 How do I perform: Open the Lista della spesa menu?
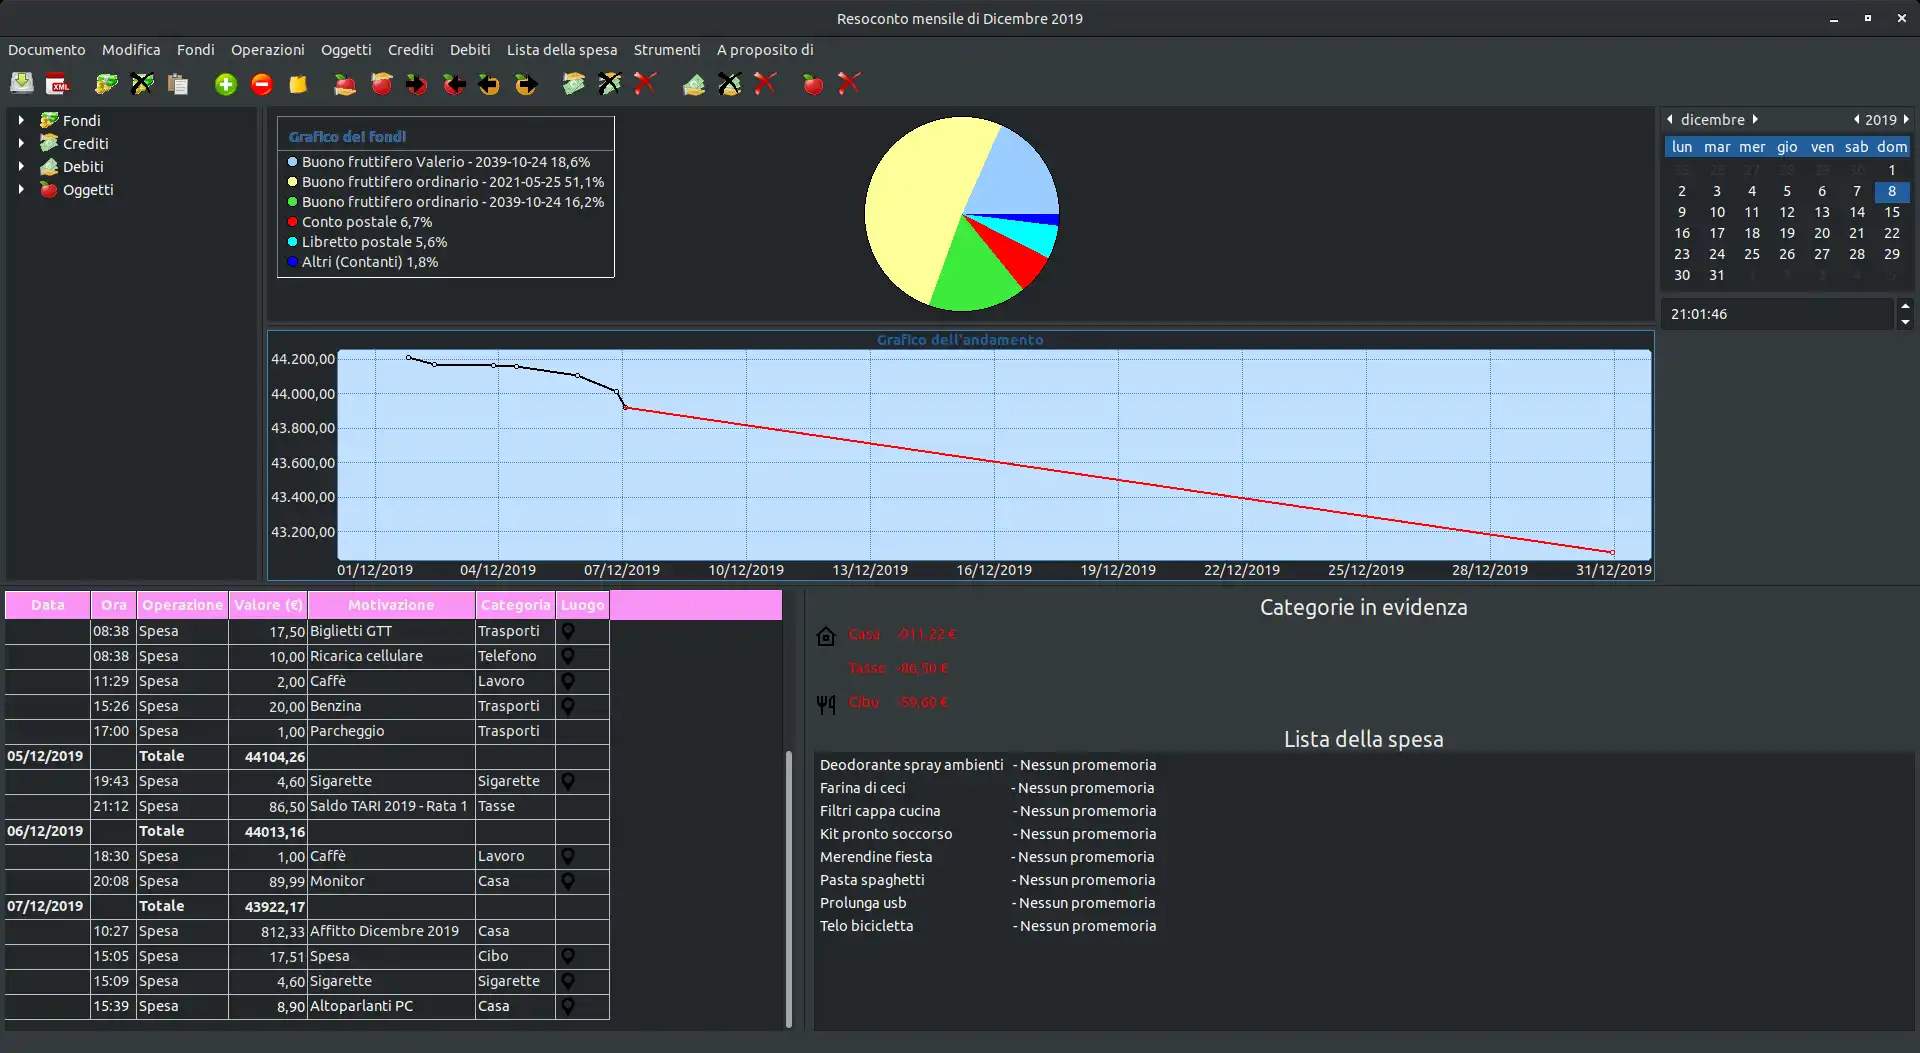coord(561,50)
